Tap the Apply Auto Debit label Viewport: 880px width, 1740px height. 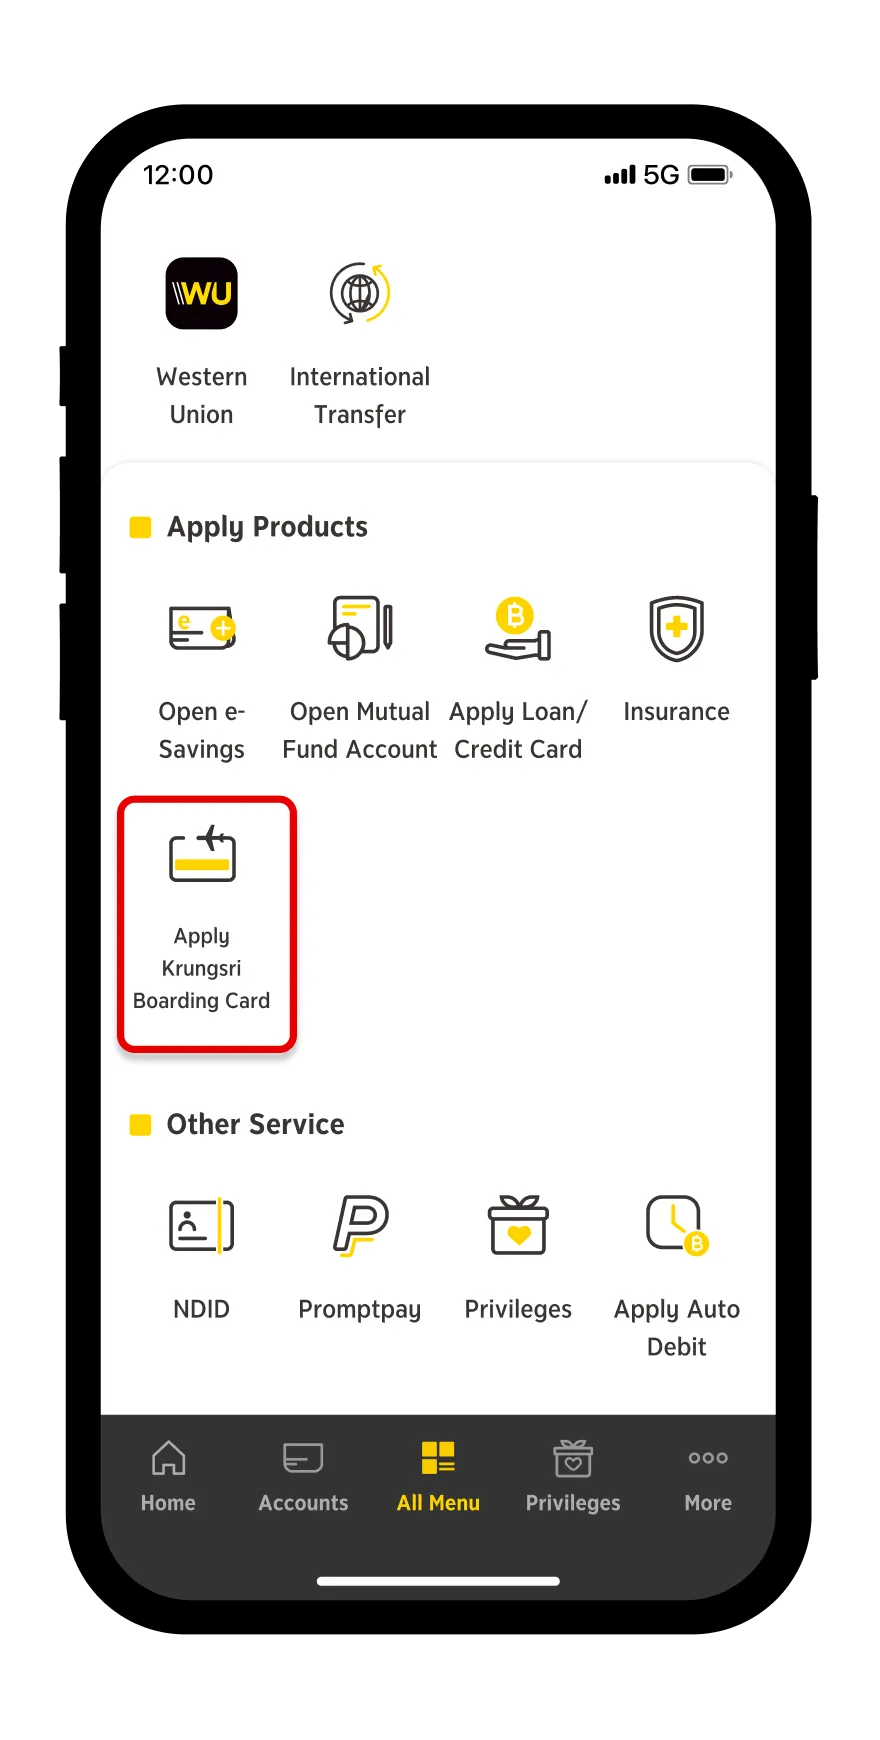677,1328
